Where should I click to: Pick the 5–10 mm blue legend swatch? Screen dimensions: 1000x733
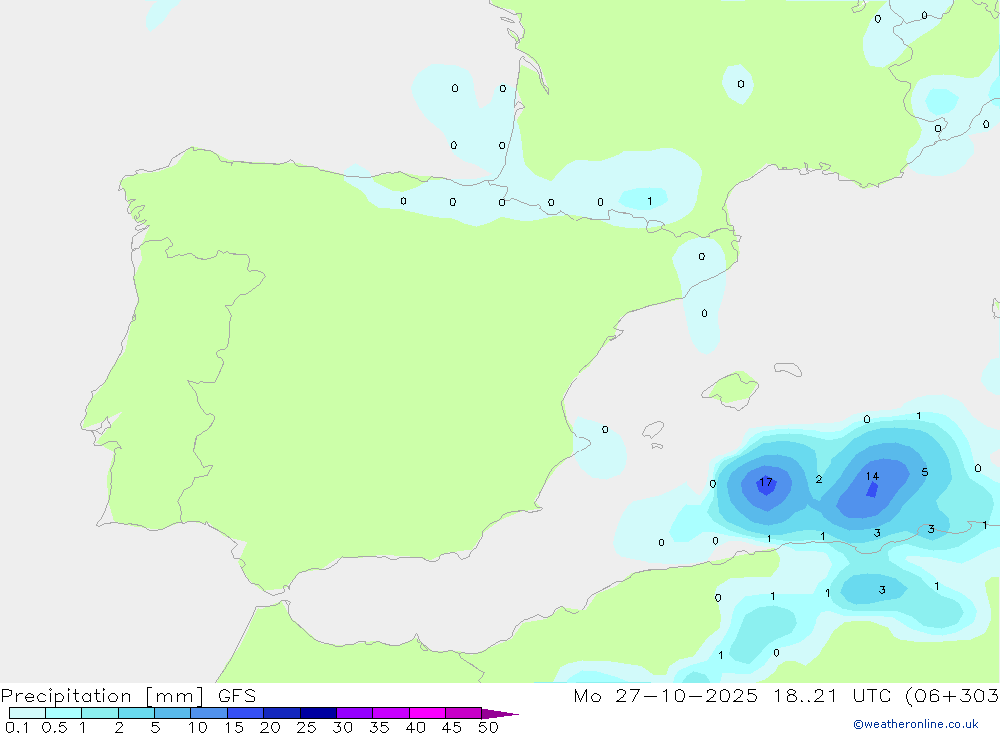[x=172, y=713]
